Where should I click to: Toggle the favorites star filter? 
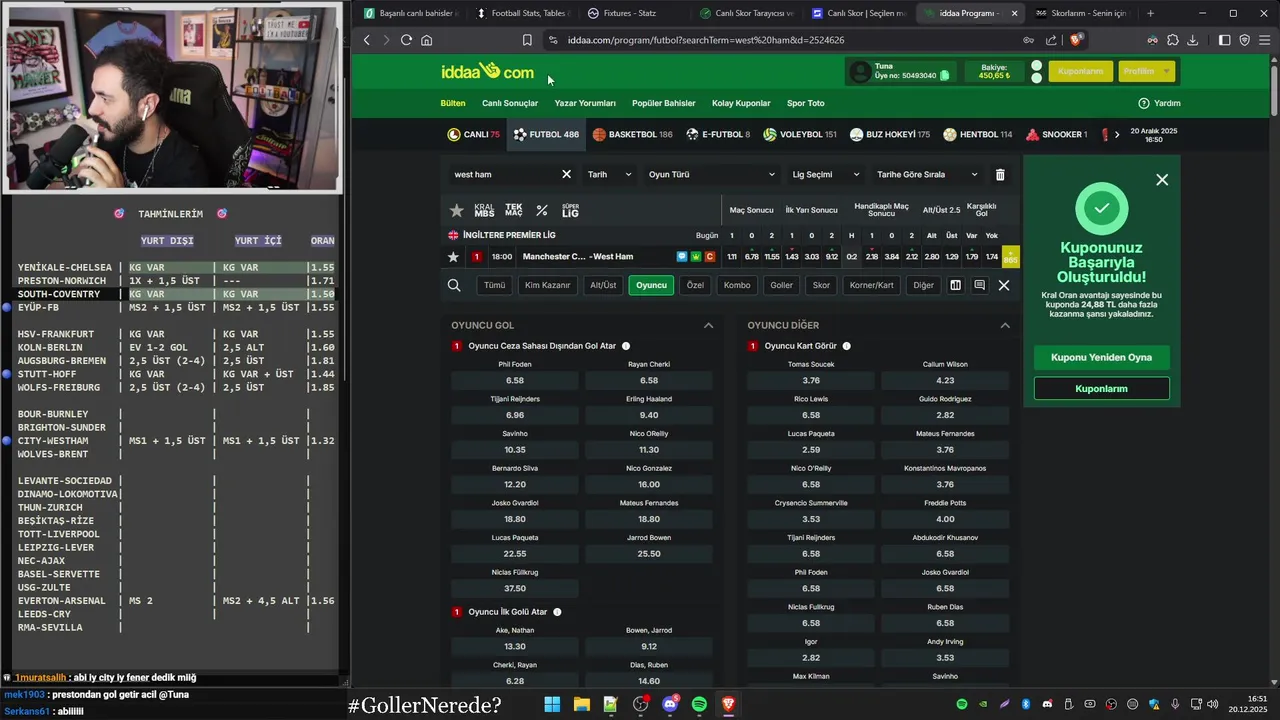coord(457,210)
